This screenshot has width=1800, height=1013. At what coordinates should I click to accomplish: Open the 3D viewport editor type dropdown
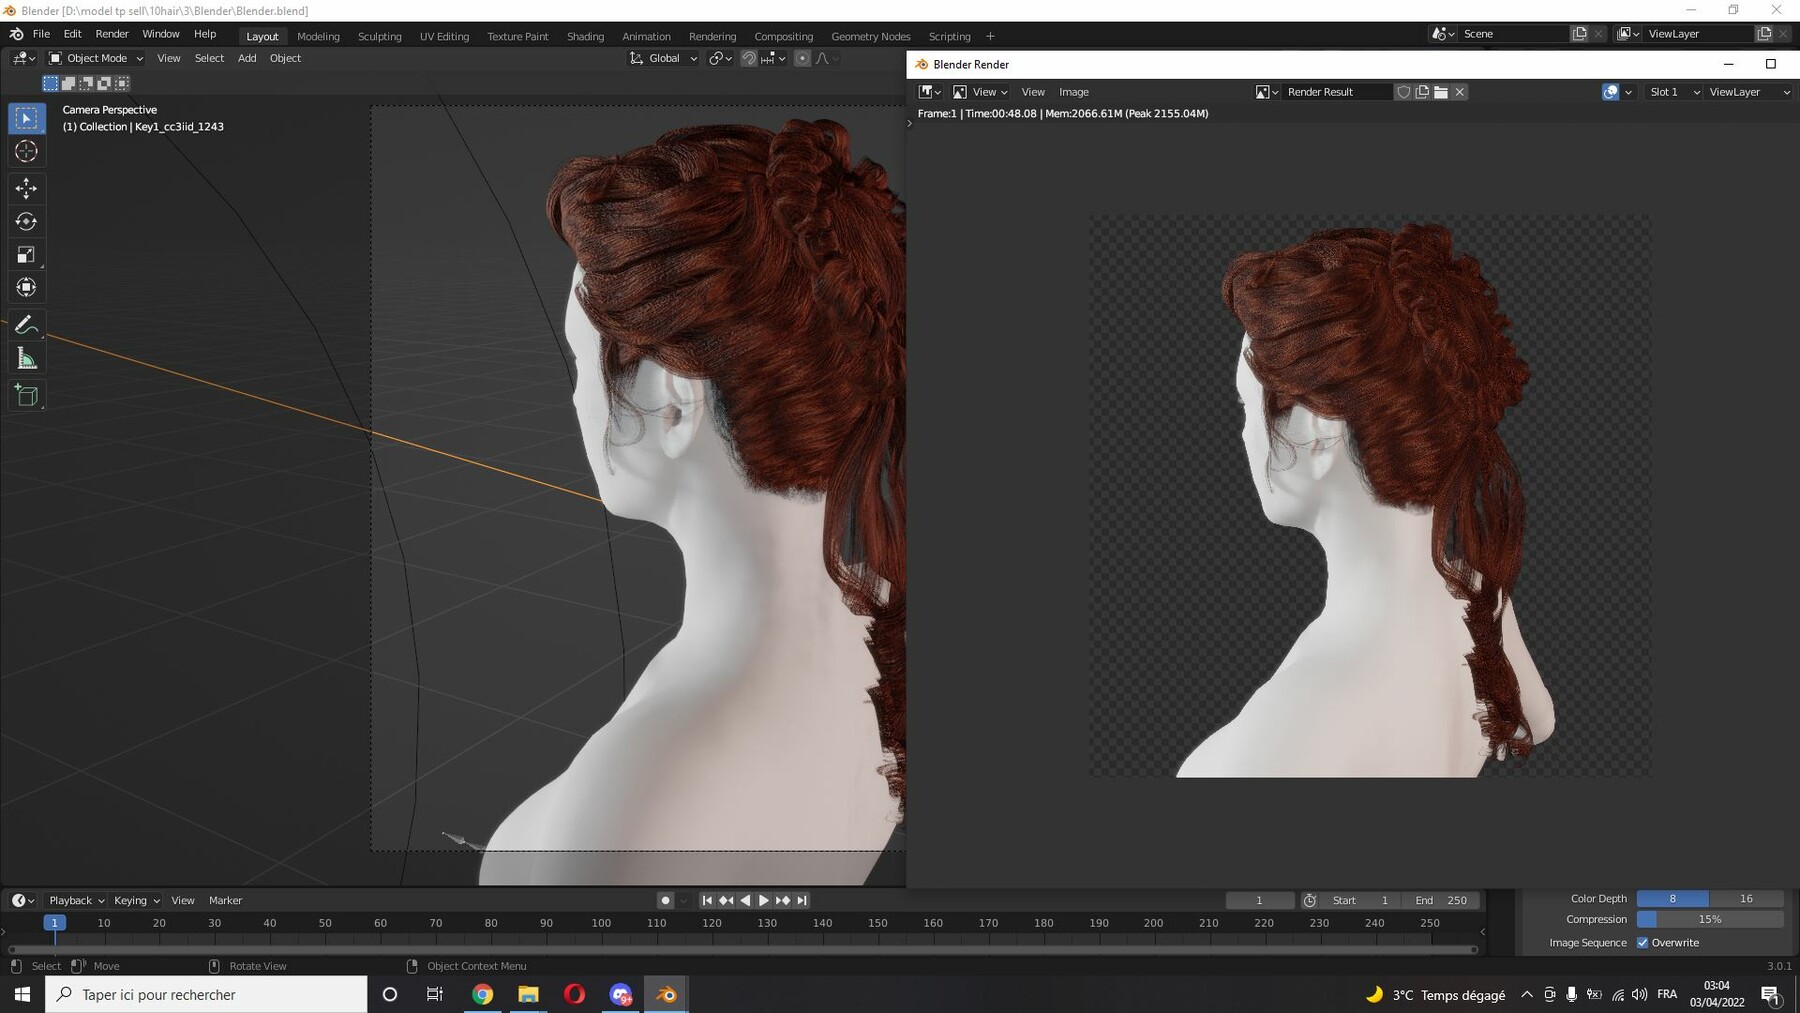pos(24,58)
